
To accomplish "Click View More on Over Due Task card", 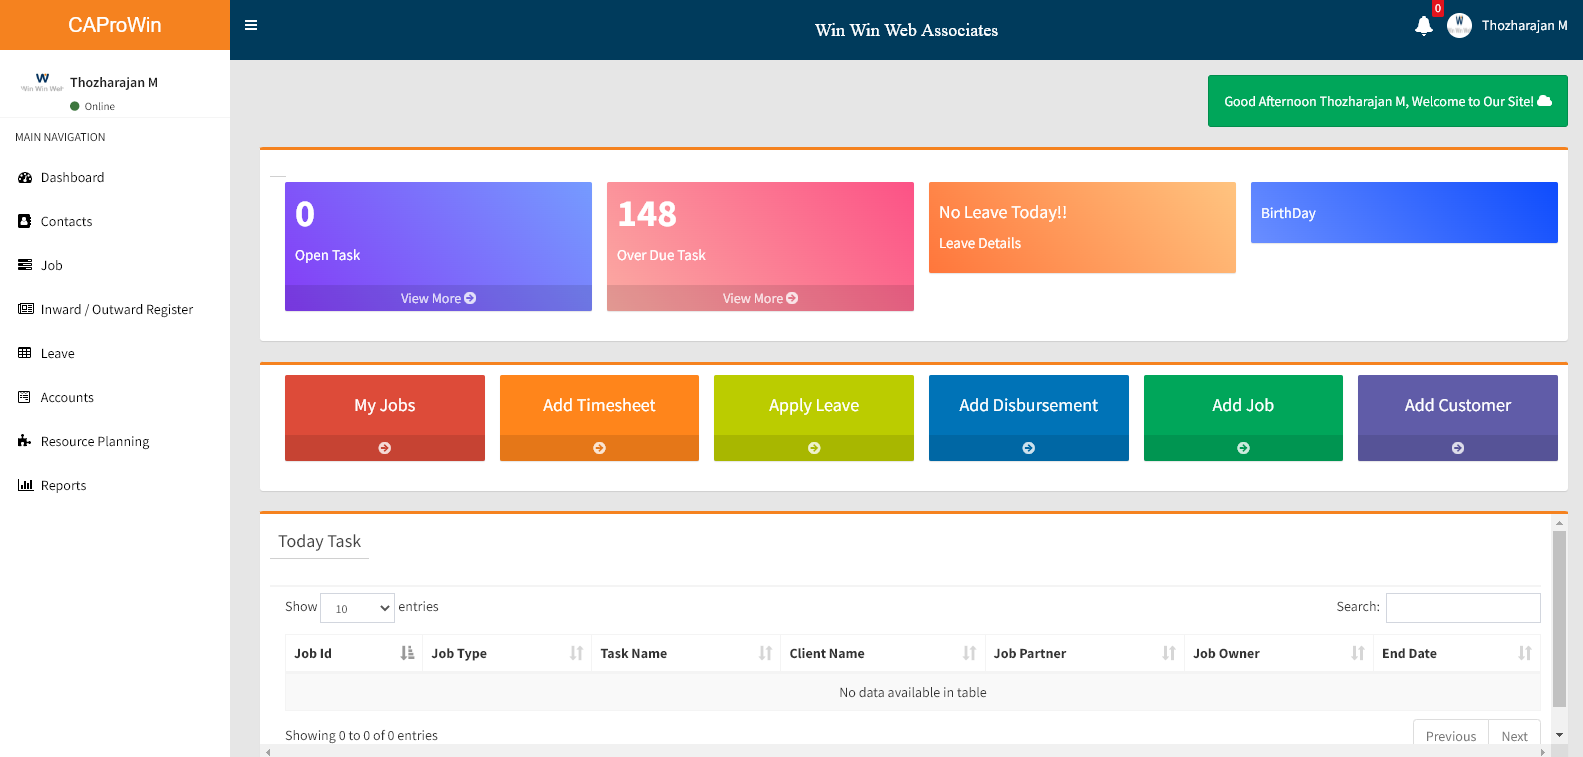I will pos(760,298).
